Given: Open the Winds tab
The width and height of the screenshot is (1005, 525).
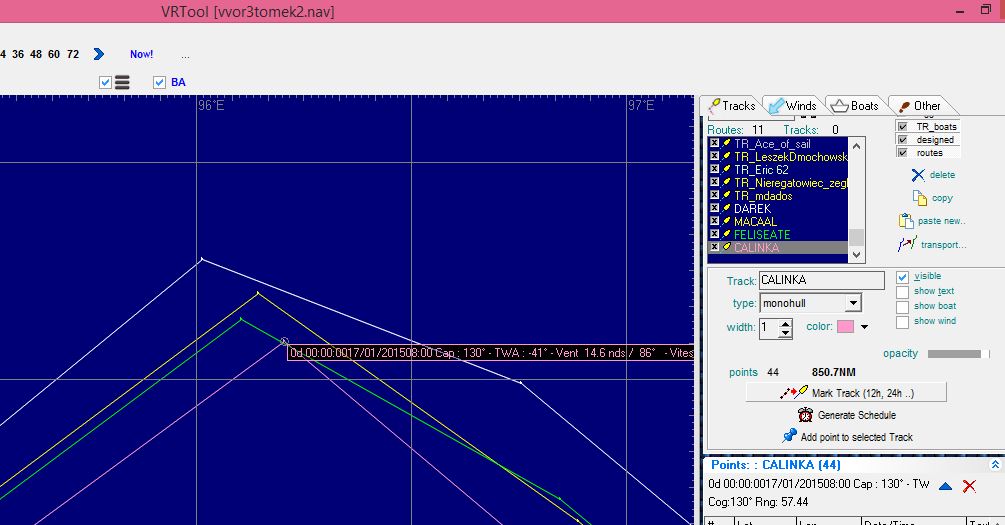Looking at the screenshot, I should click(792, 106).
